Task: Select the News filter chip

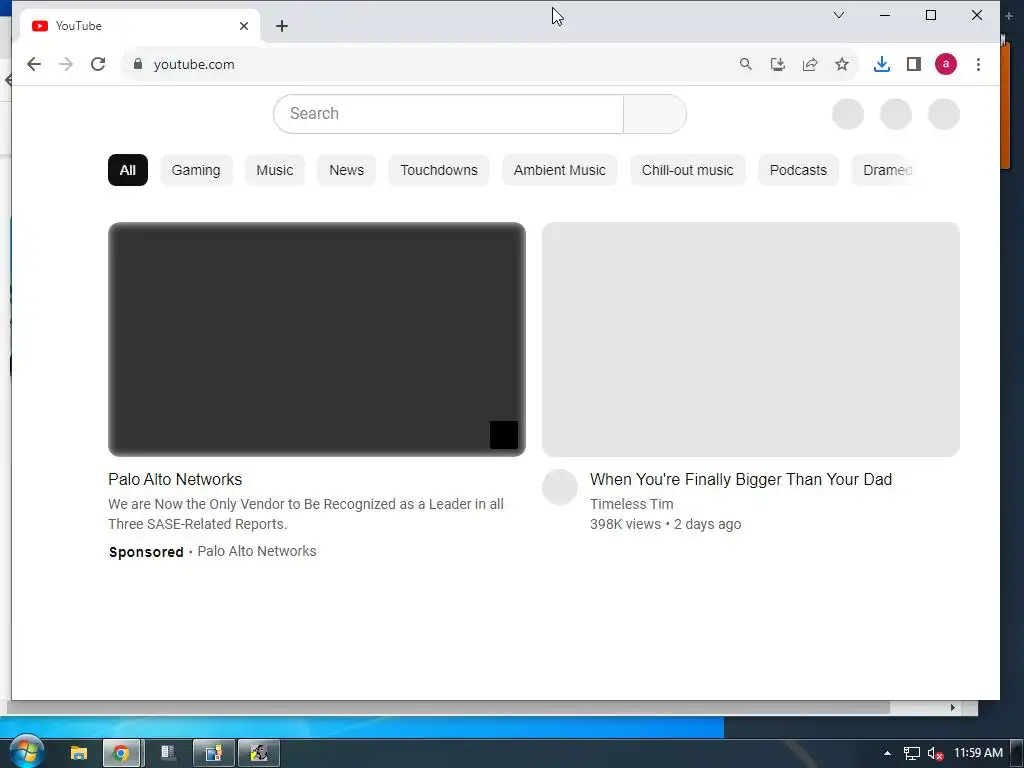Action: tap(346, 170)
